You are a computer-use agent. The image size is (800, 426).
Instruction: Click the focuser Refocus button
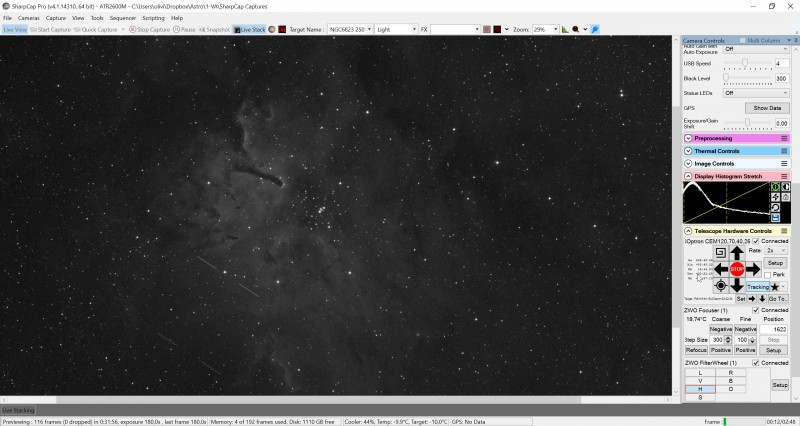click(696, 350)
